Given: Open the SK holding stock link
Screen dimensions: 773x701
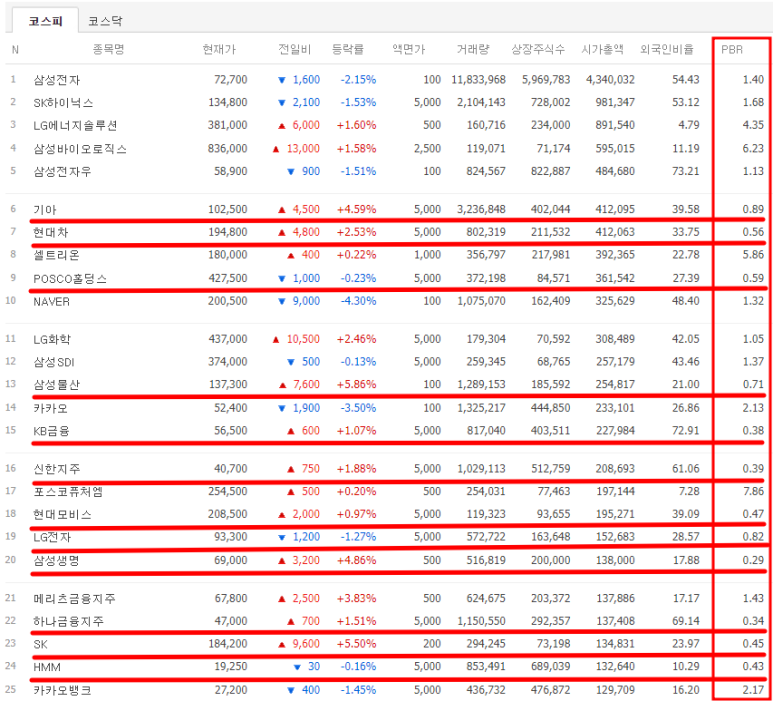Looking at the screenshot, I should (40, 644).
